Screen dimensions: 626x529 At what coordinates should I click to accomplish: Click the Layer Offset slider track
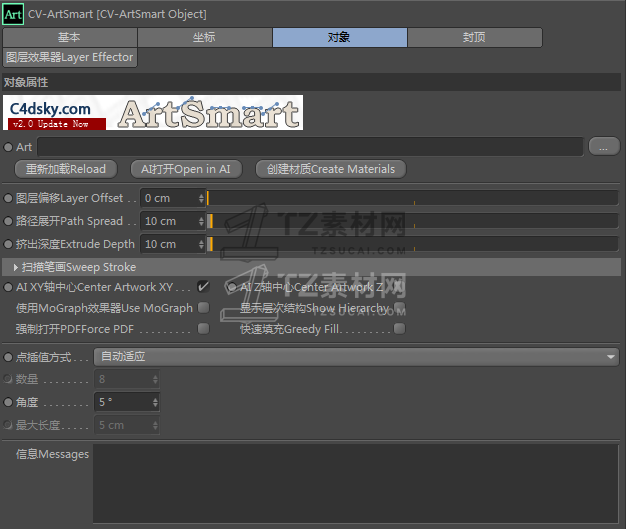click(413, 198)
